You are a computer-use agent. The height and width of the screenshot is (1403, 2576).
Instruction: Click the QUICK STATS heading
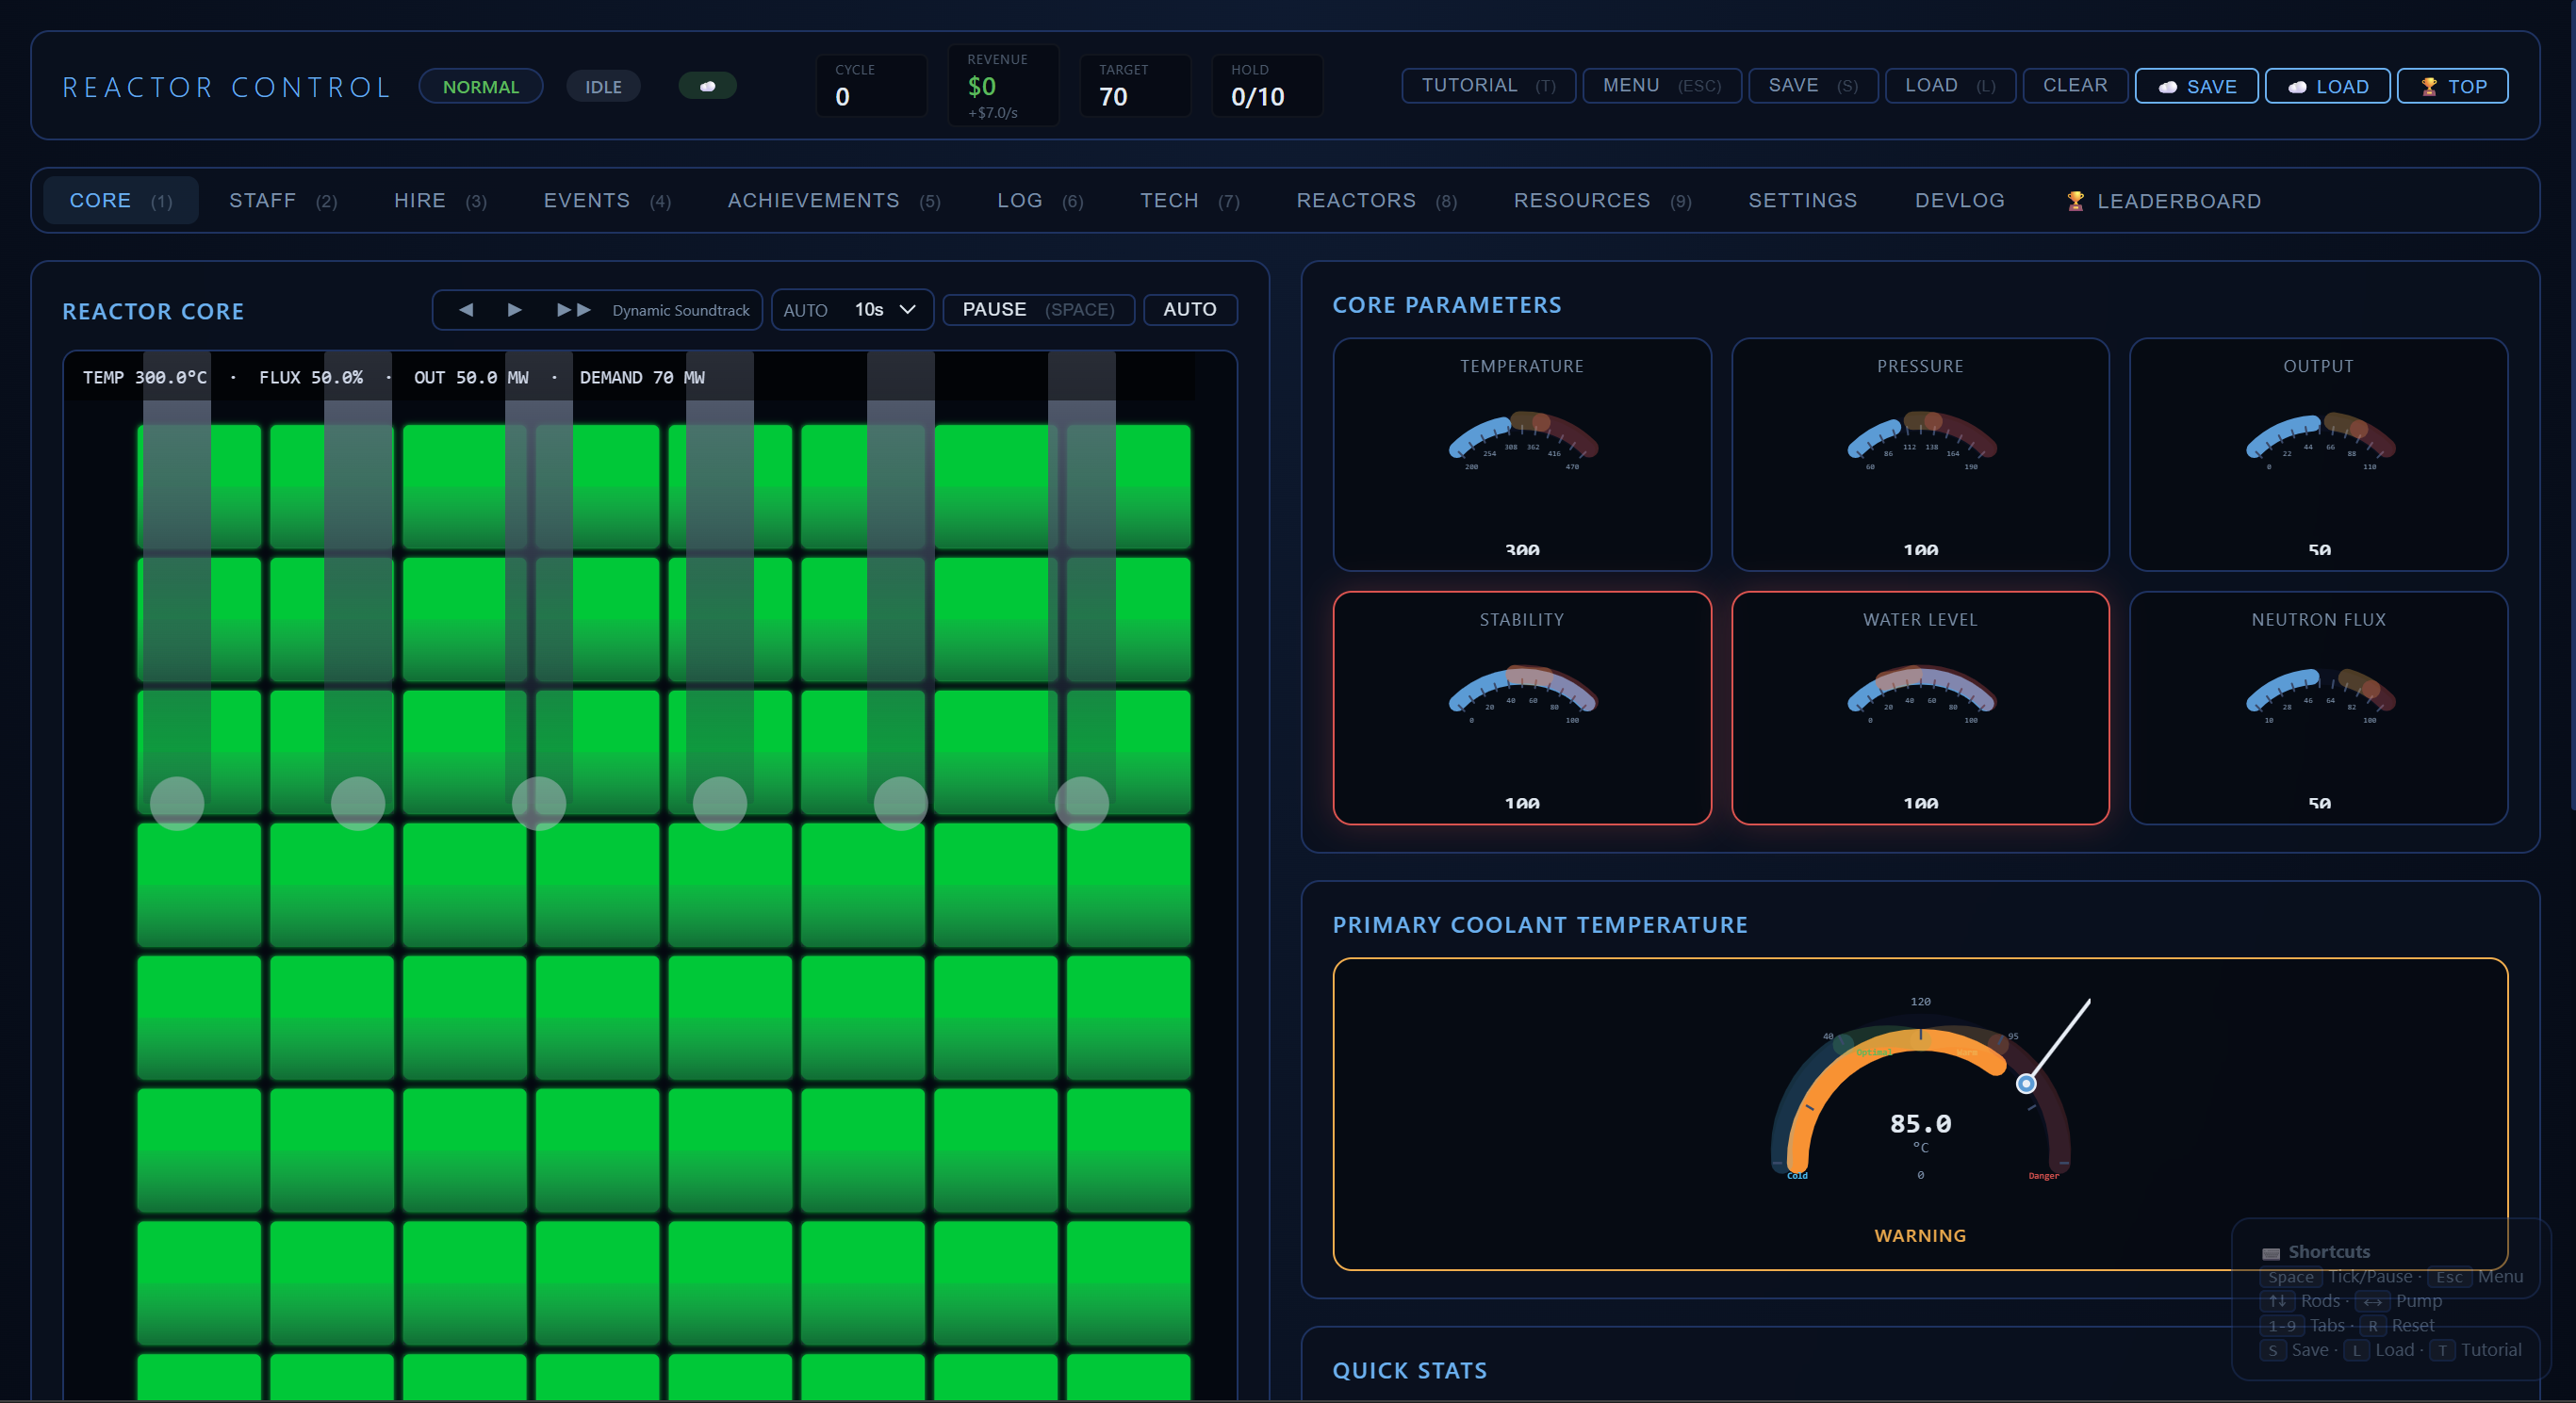(1409, 1370)
